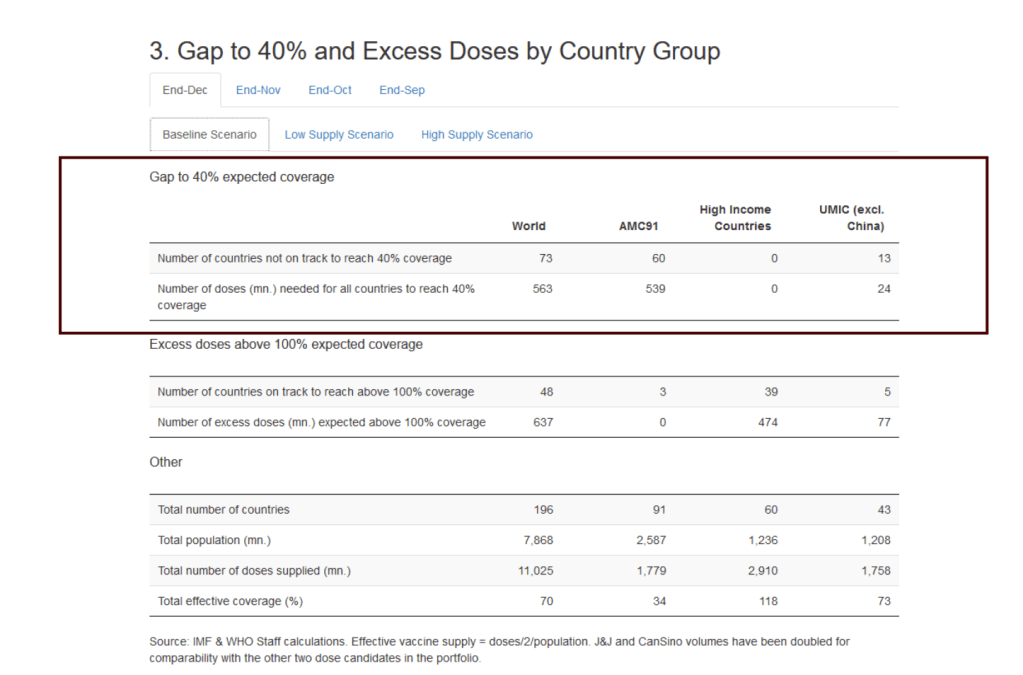Open the End-Oct tab
This screenshot has height=675, width=1023.
[x=330, y=90]
